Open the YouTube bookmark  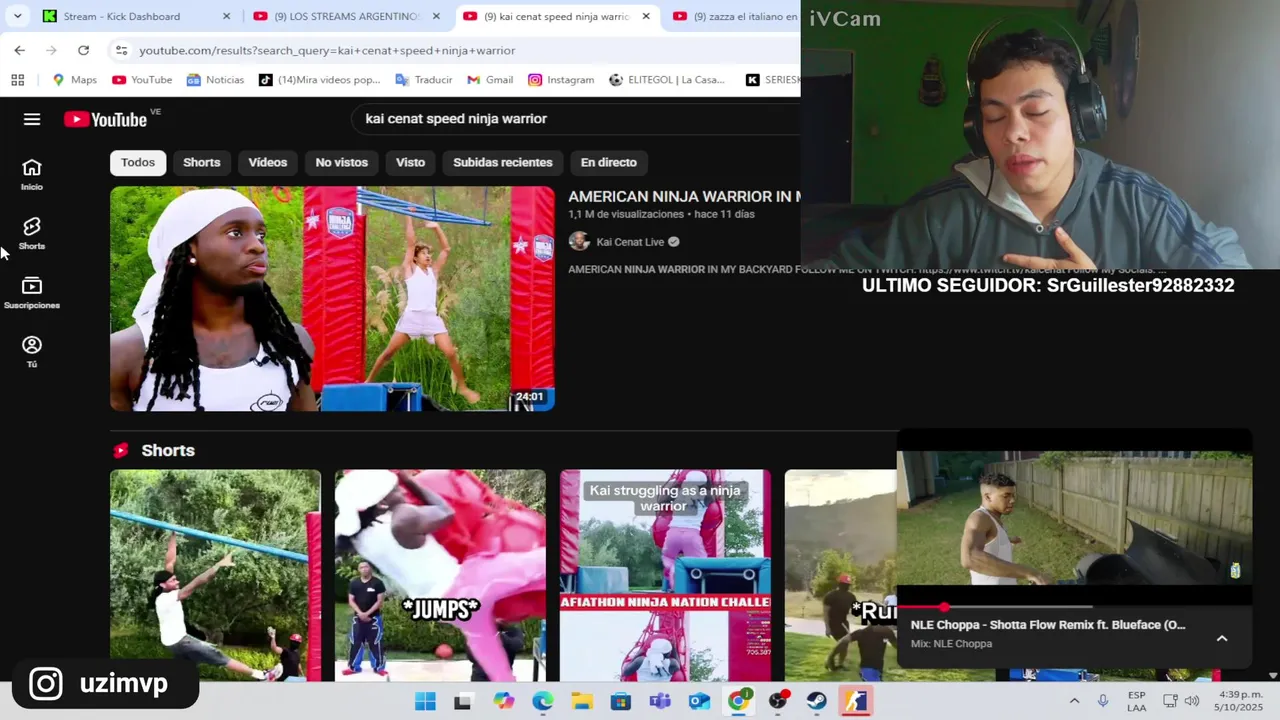tap(142, 80)
